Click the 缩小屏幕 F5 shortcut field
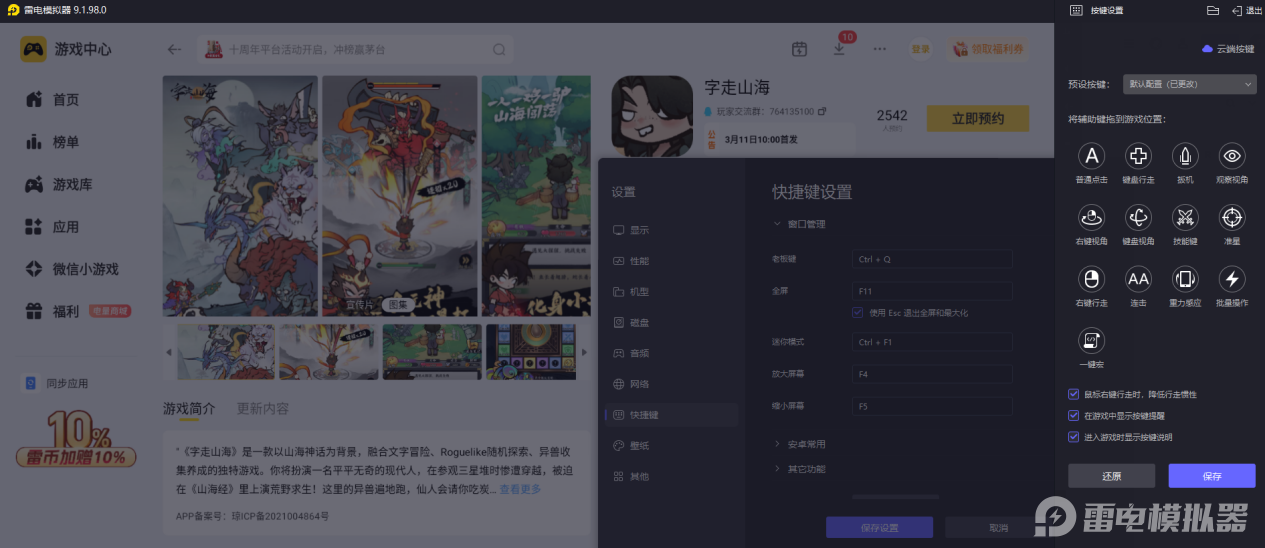Viewport: 1265px width, 548px height. 932,407
